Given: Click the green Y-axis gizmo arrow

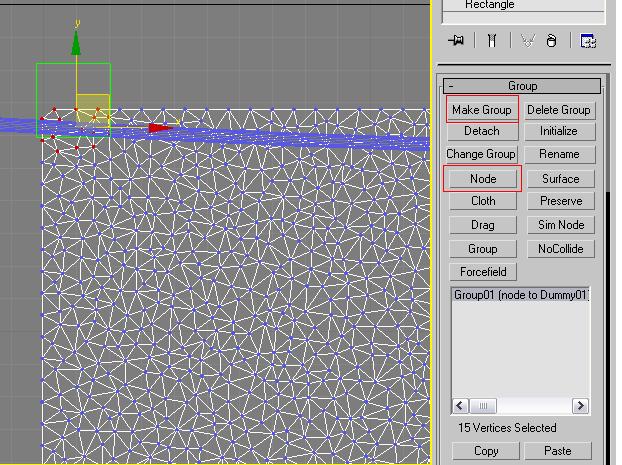Looking at the screenshot, I should pos(76,42).
